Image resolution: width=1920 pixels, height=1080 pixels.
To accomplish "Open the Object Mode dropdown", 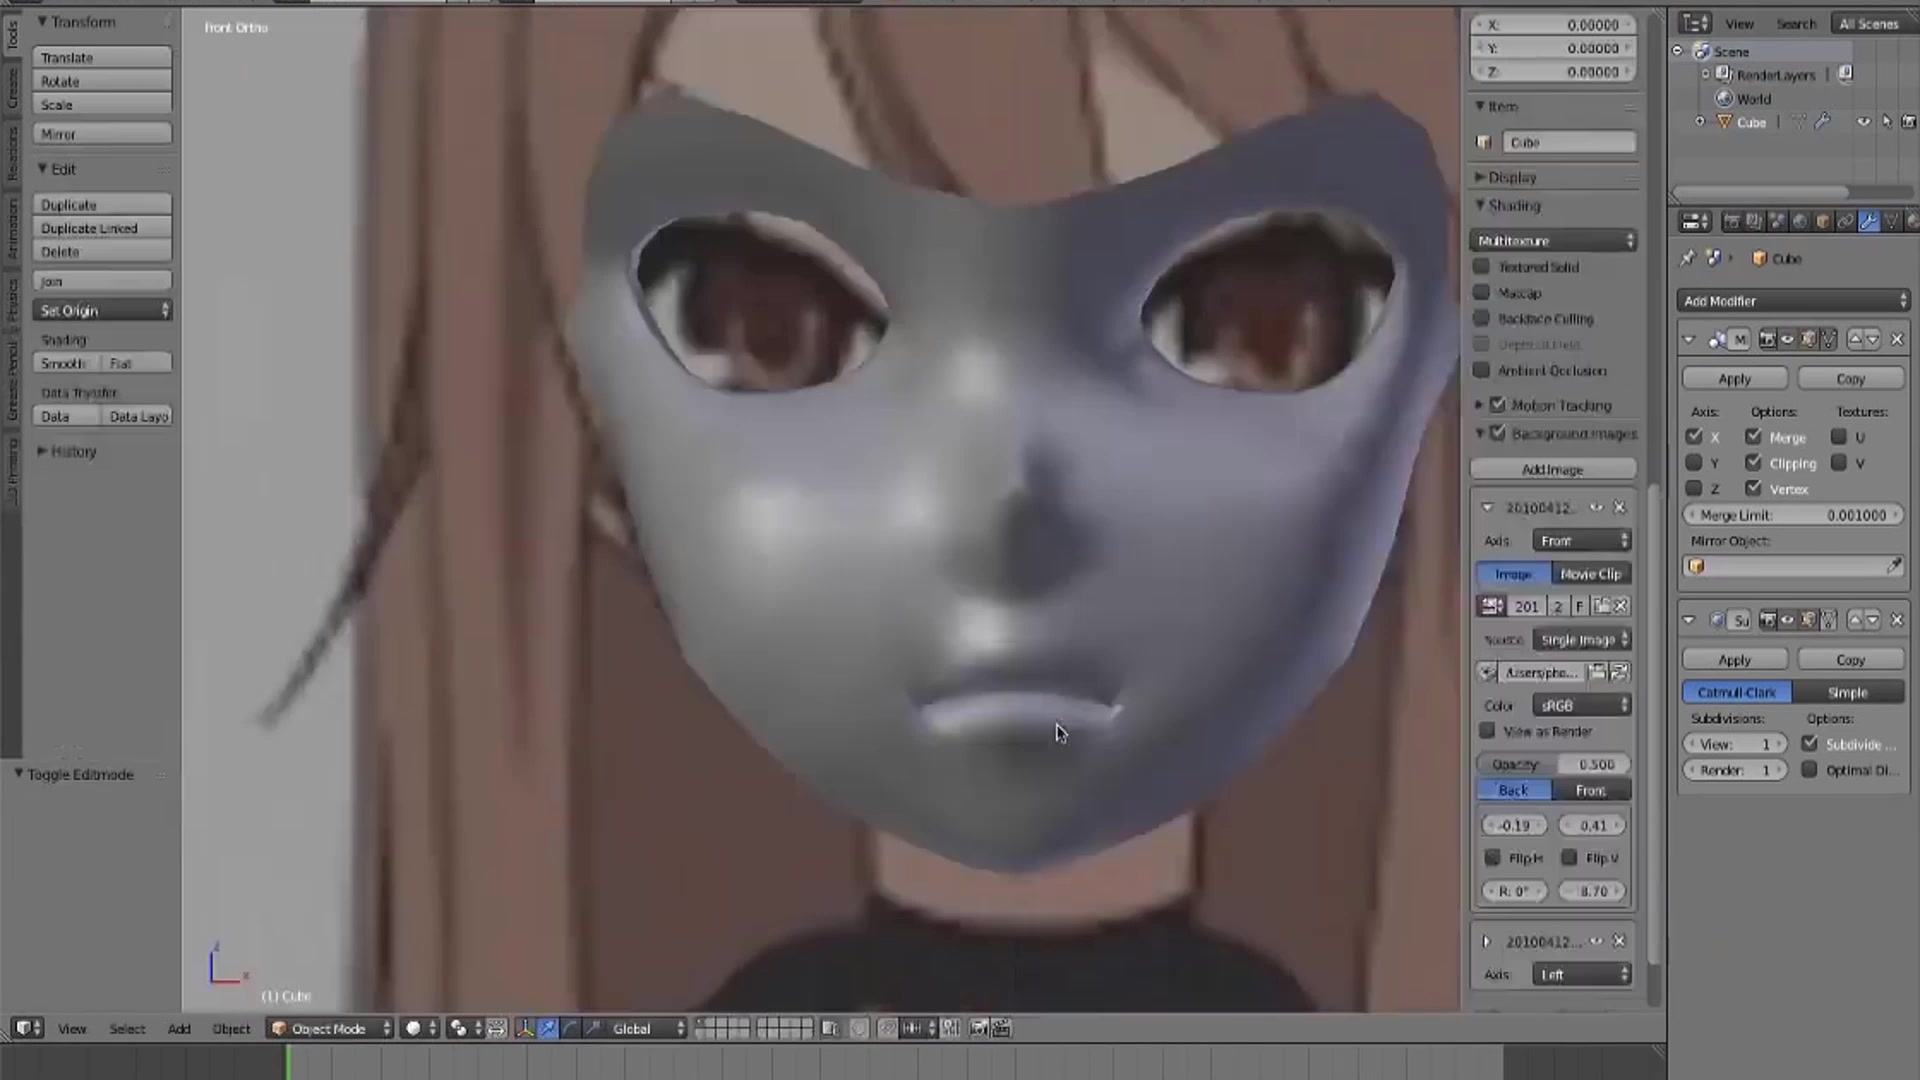I will pyautogui.click(x=331, y=1029).
